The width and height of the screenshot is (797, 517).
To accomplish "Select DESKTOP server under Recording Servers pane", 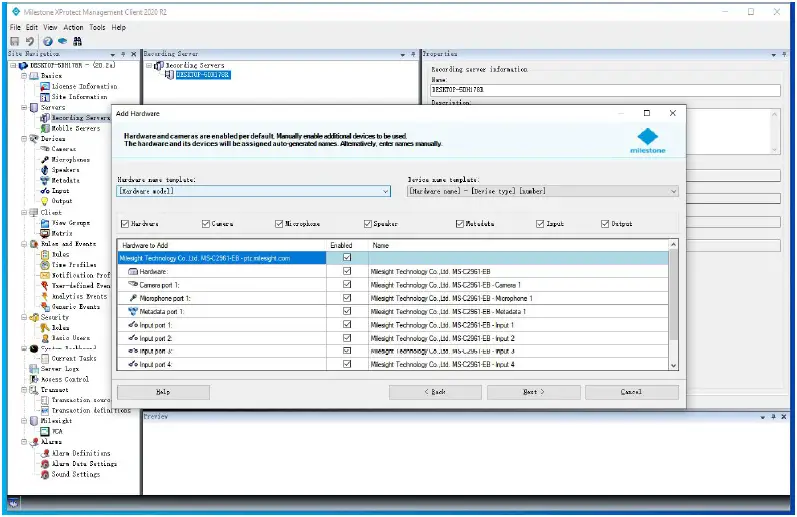I will pos(203,75).
